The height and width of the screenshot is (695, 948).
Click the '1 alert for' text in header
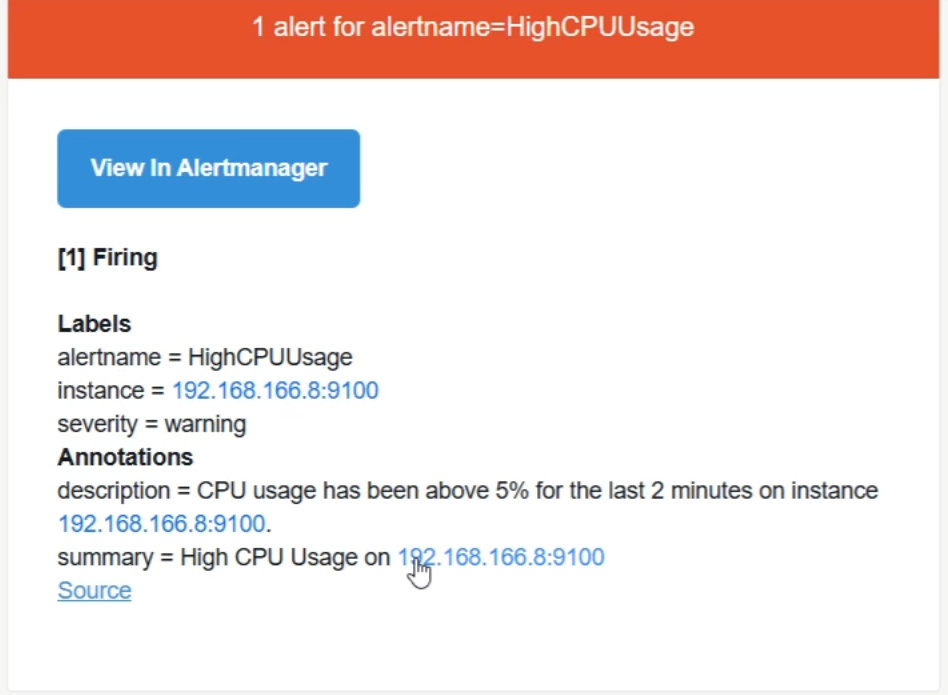[x=307, y=27]
